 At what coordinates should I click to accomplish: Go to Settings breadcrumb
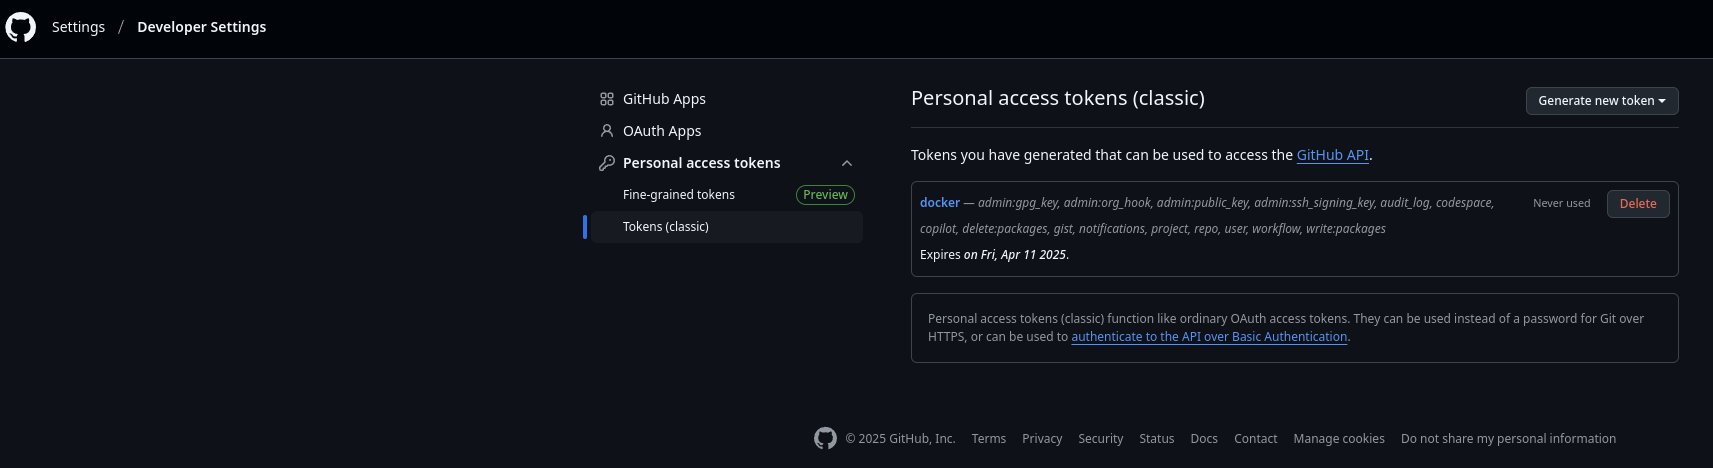coord(78,27)
